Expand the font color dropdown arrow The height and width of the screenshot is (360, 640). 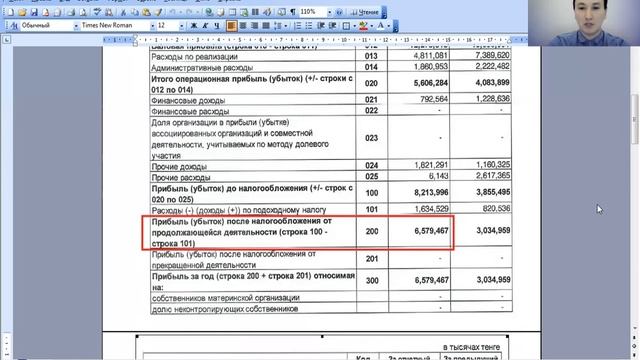pyautogui.click(x=389, y=26)
